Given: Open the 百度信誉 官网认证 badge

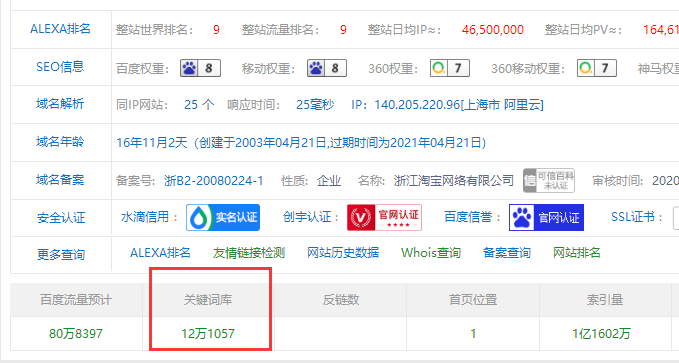Looking at the screenshot, I should 546,217.
